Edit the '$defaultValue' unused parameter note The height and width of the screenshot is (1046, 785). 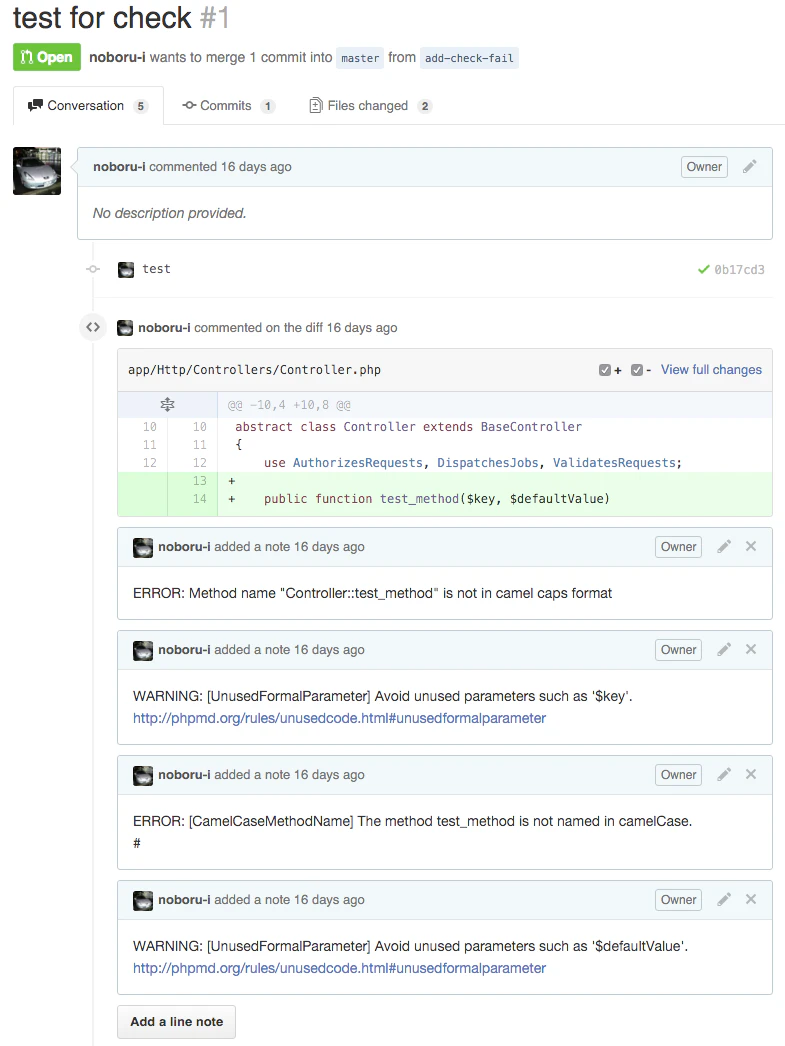pyautogui.click(x=724, y=899)
